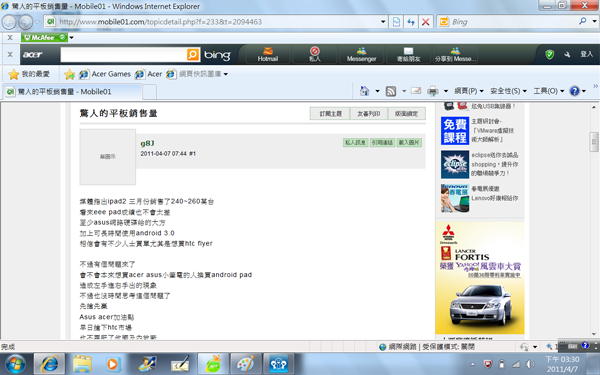Click the quote link button on post #1
This screenshot has width=600, height=375.
coord(382,142)
